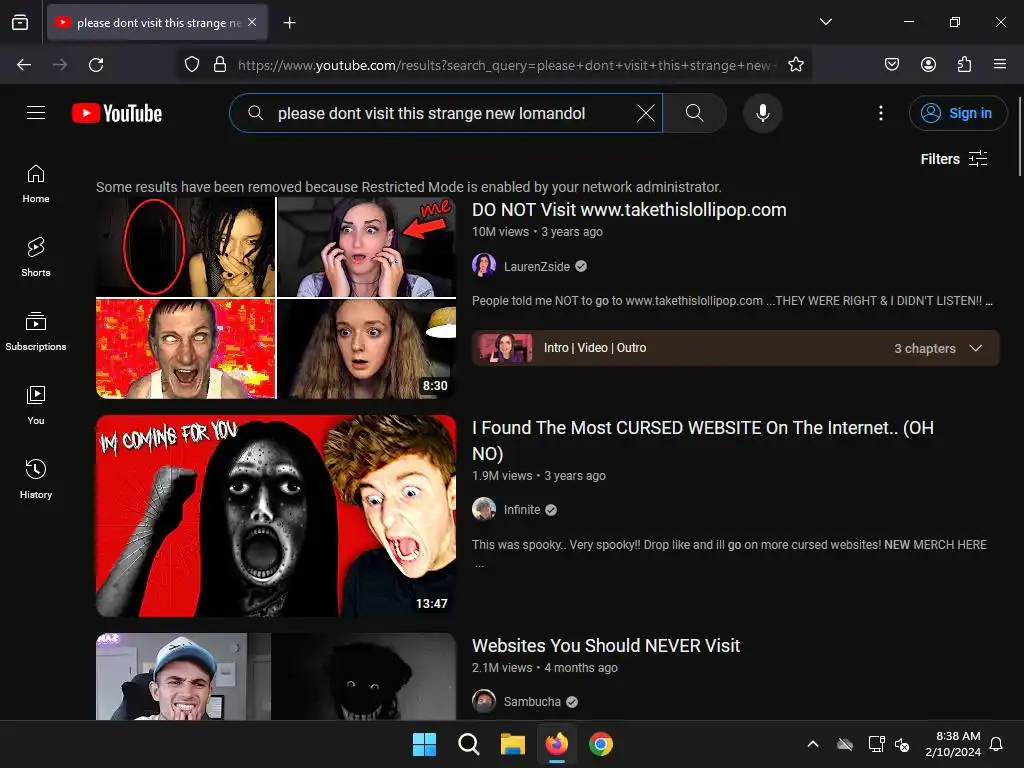Open the clock showing 8:38 AM

[x=953, y=744]
